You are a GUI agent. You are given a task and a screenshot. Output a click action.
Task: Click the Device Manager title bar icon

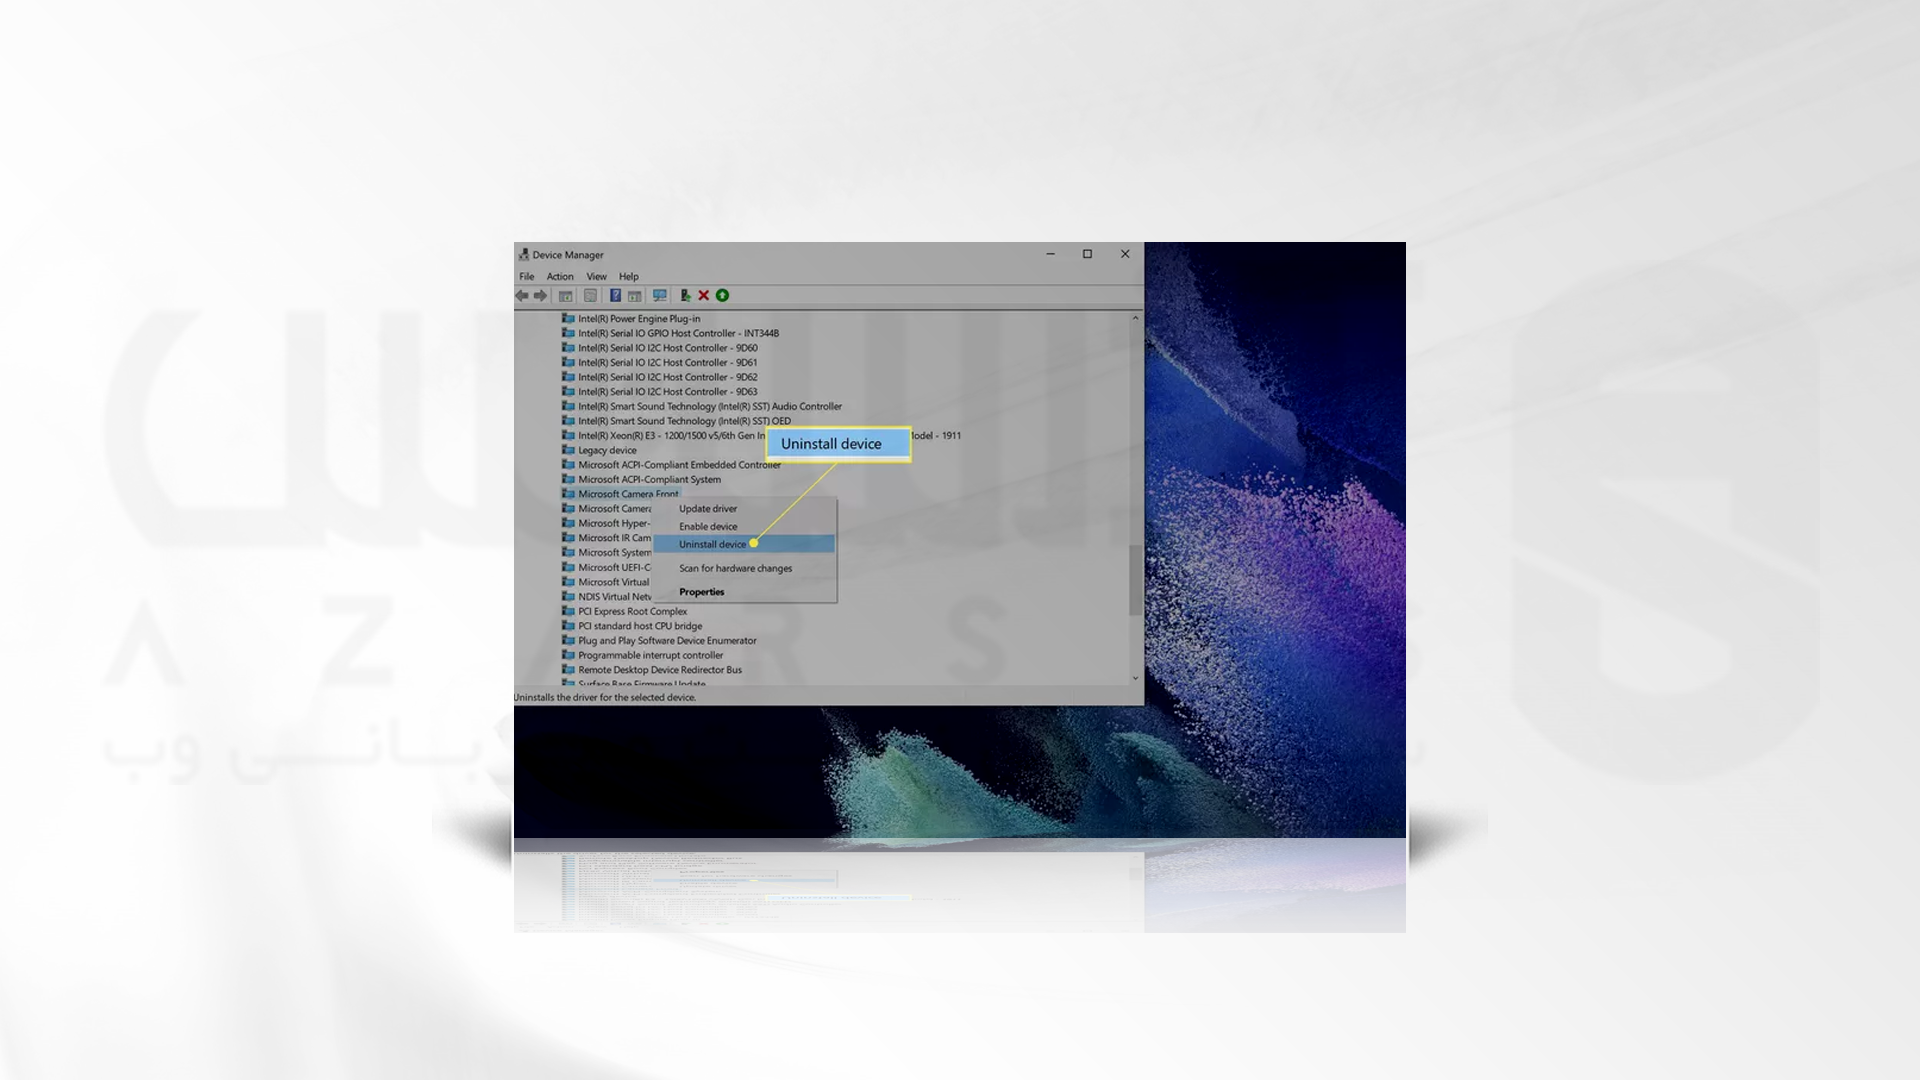(x=523, y=255)
